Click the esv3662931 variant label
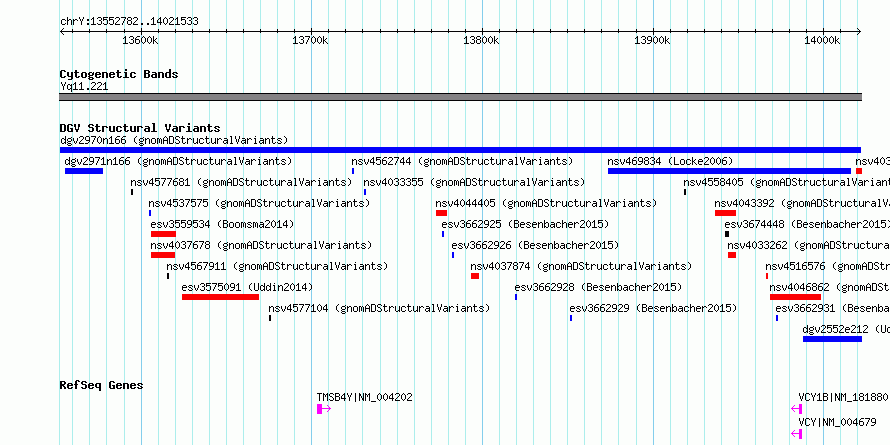 pos(833,308)
